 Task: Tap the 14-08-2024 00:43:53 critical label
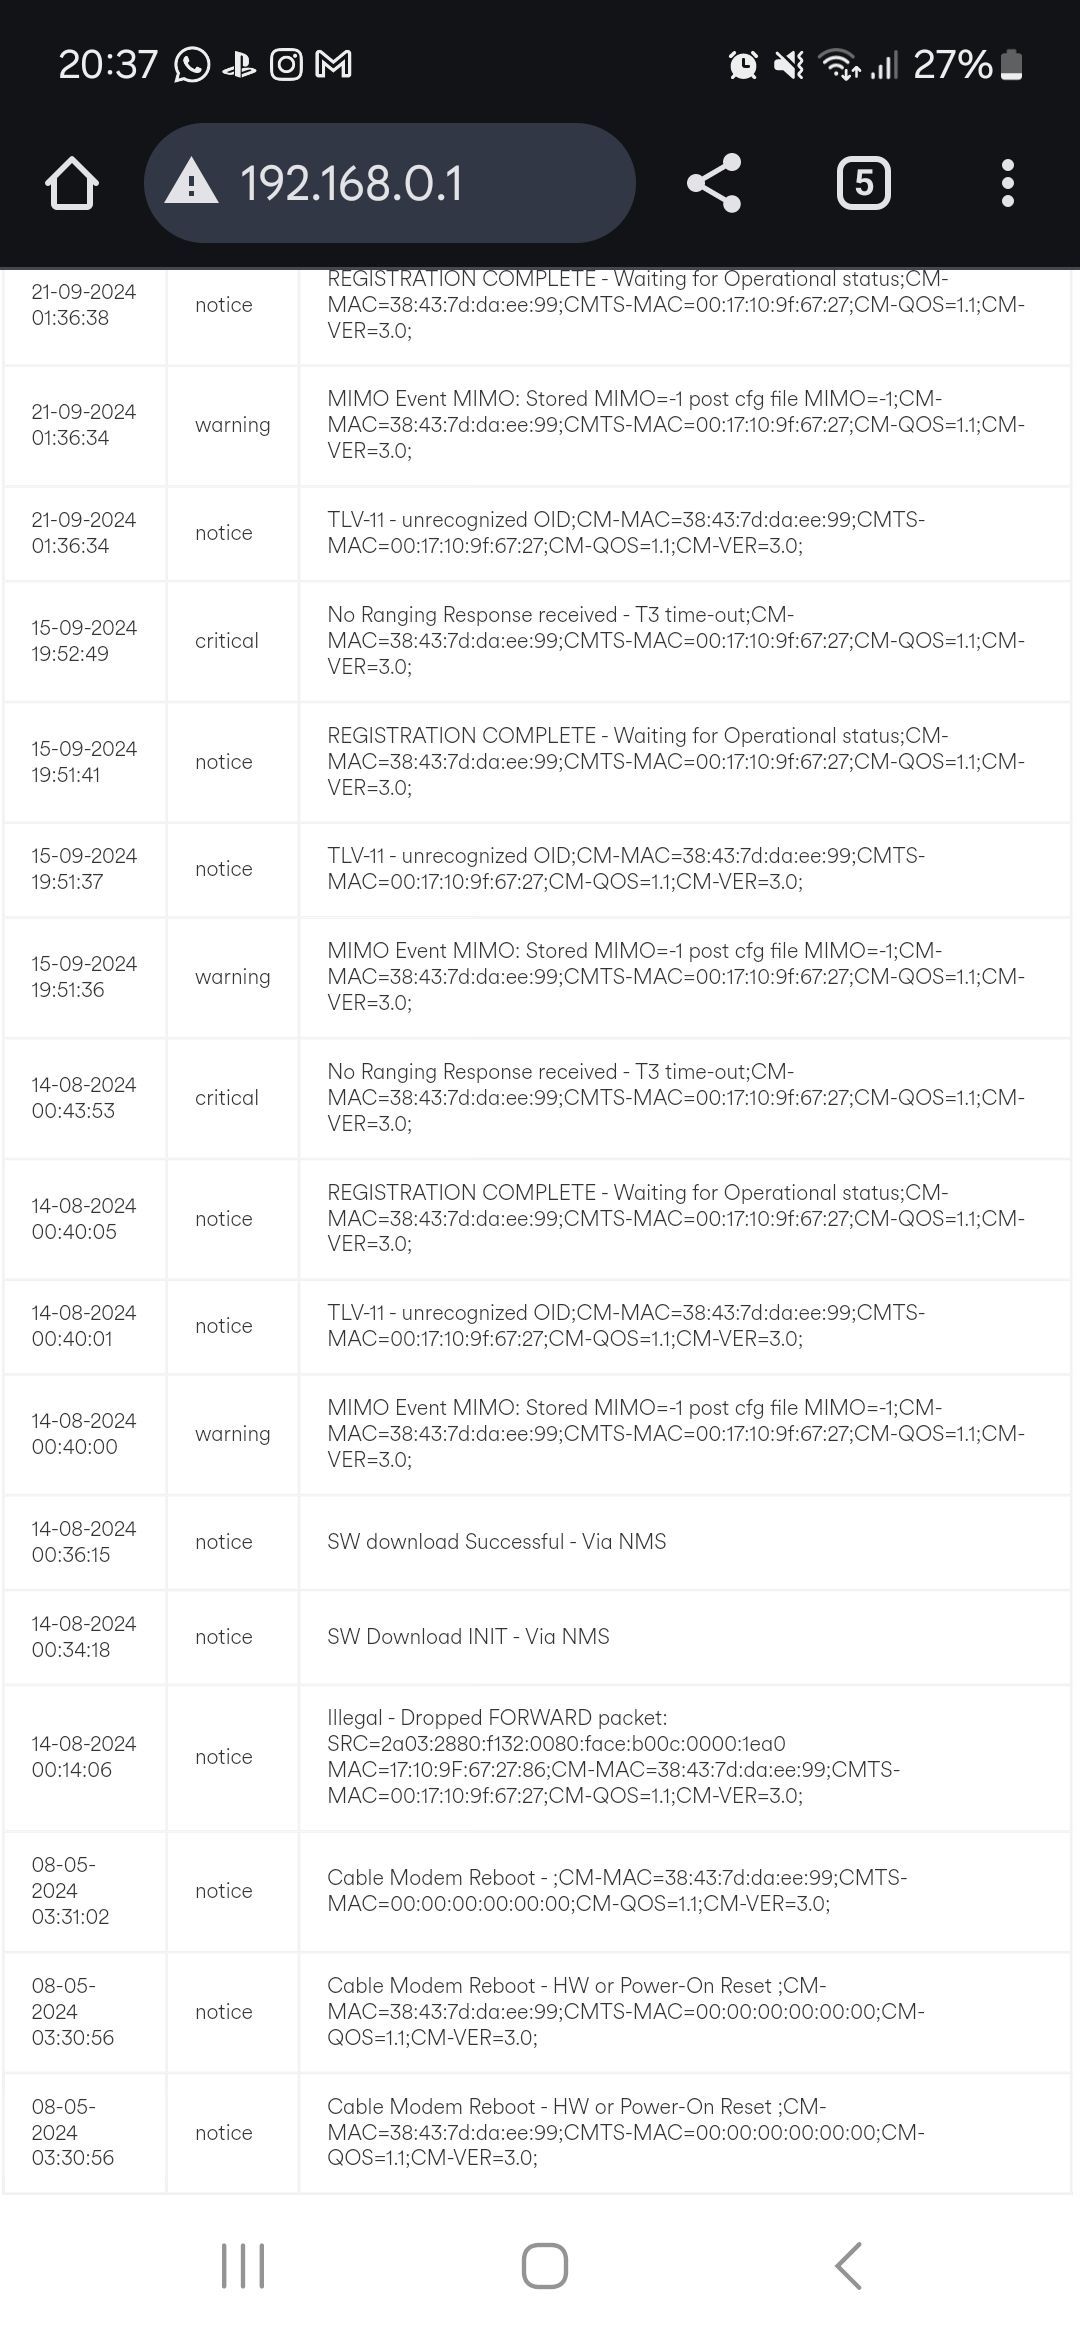click(227, 1097)
